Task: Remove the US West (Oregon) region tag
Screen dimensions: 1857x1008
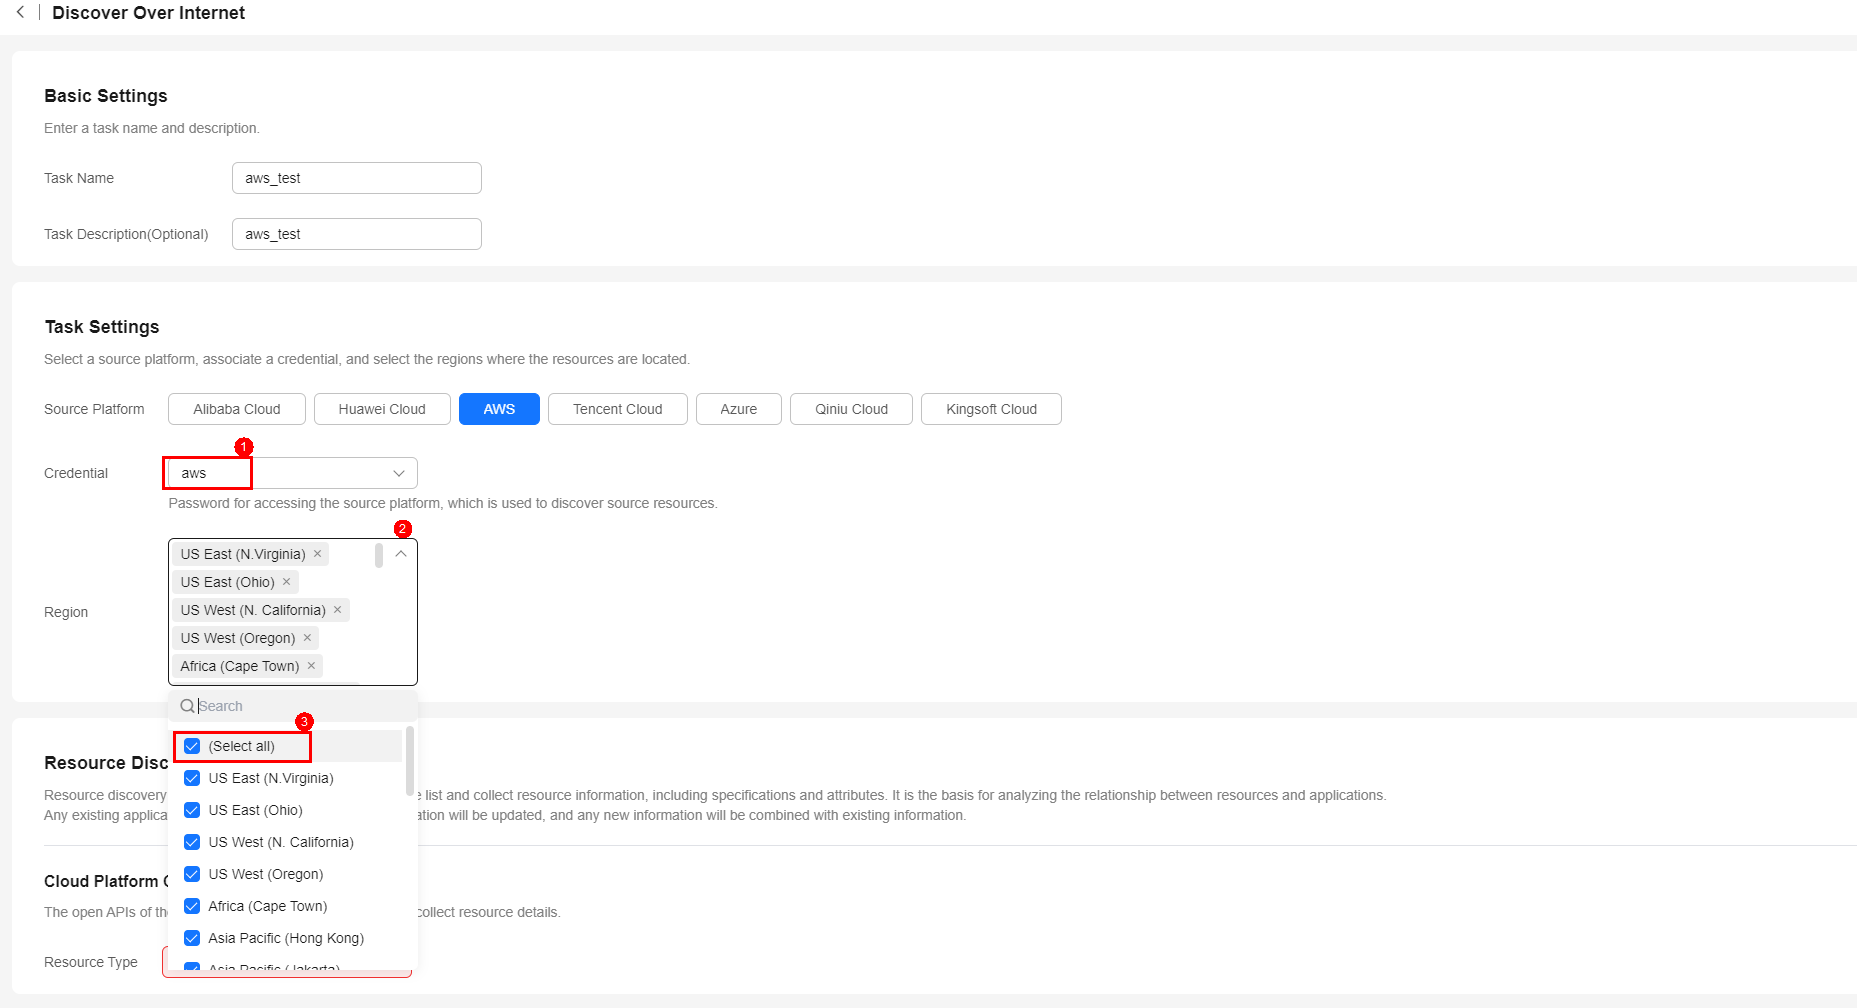Action: pos(308,638)
